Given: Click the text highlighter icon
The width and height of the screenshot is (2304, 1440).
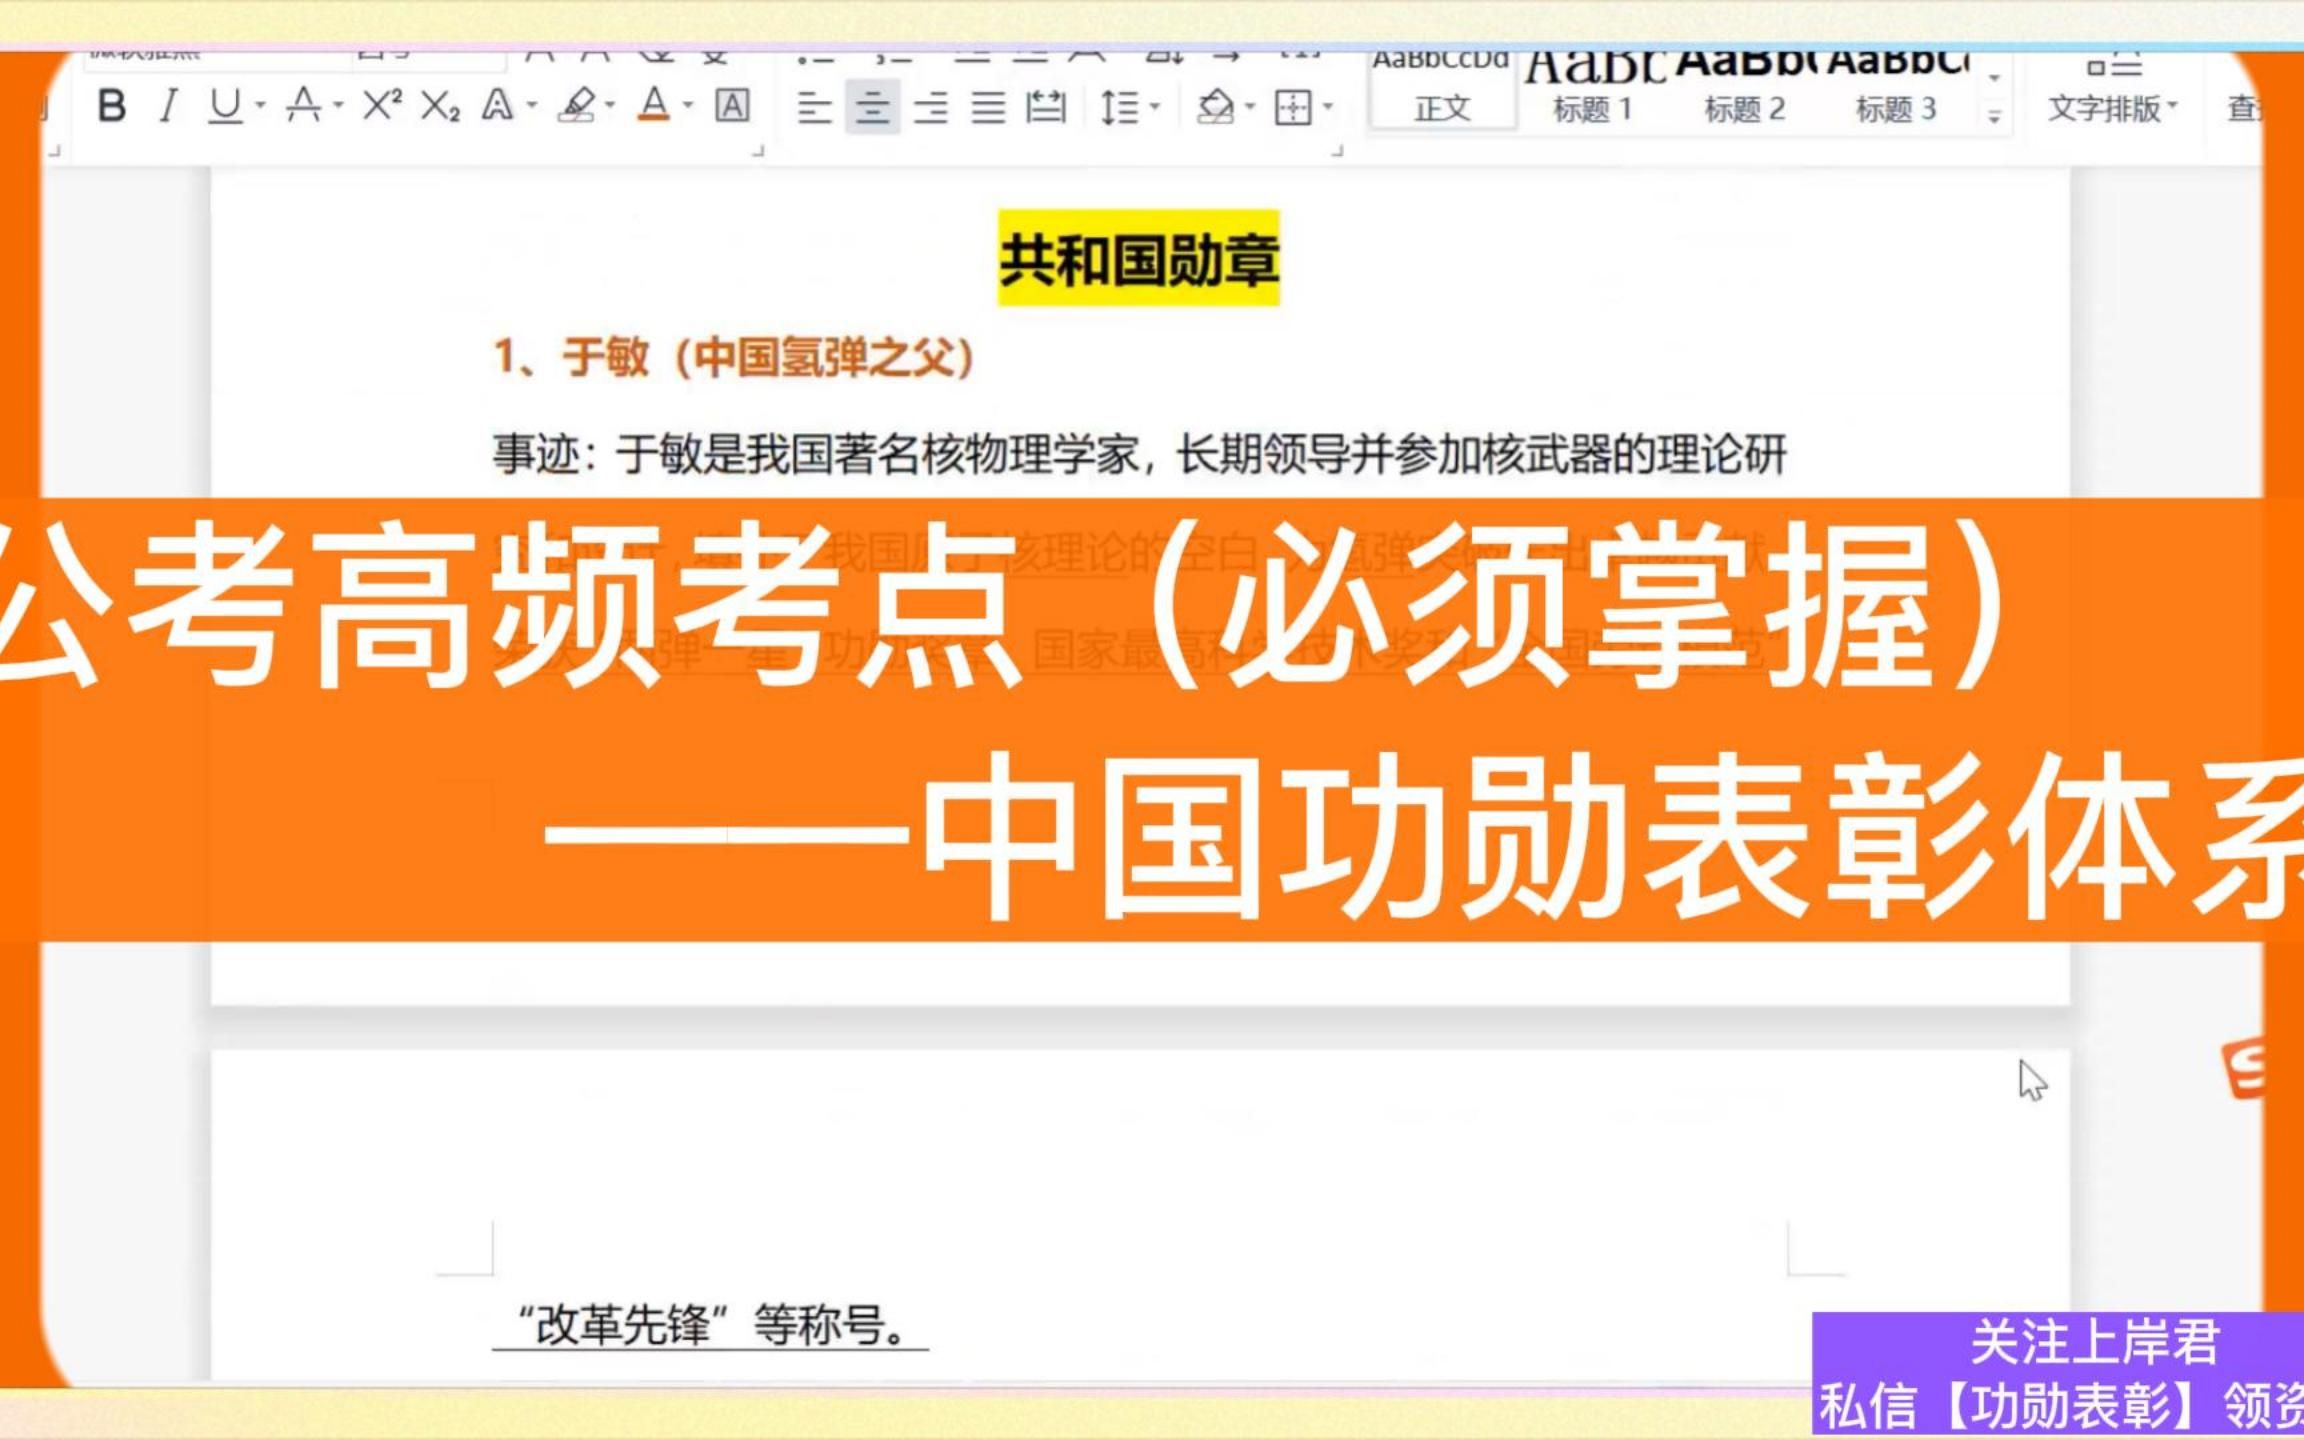Looking at the screenshot, I should (577, 105).
